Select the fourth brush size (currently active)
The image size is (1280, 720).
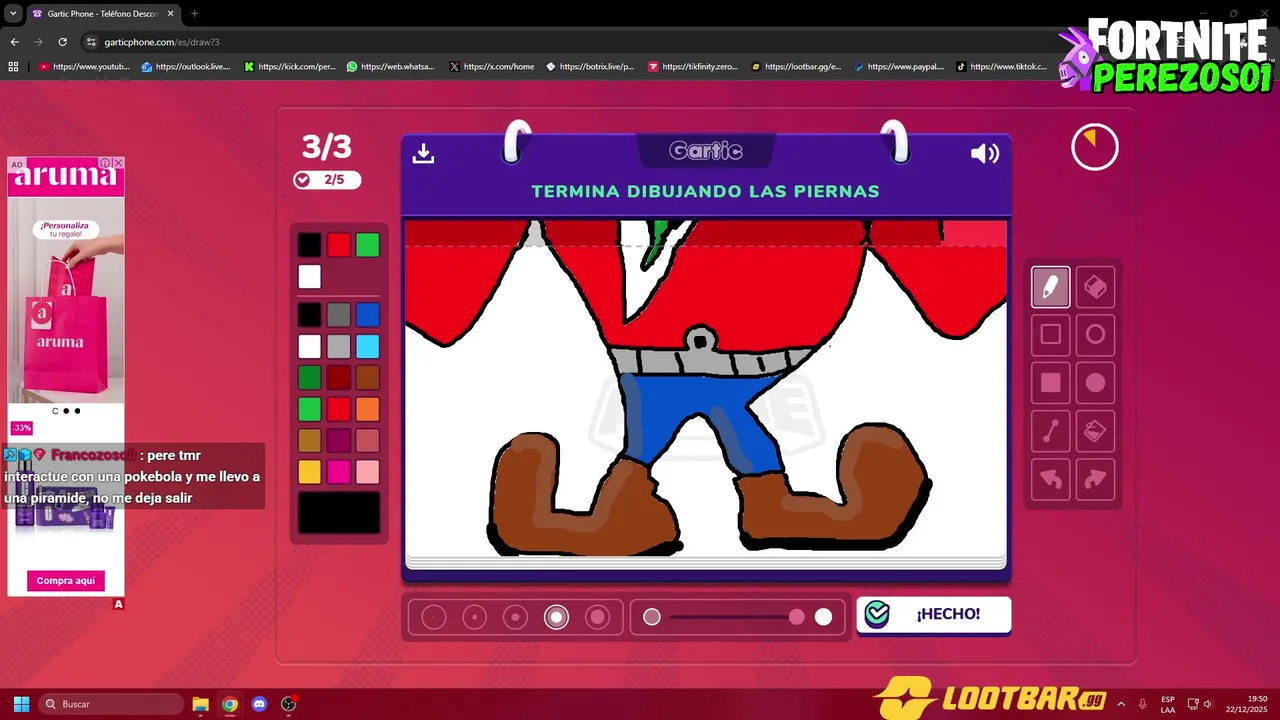(556, 617)
